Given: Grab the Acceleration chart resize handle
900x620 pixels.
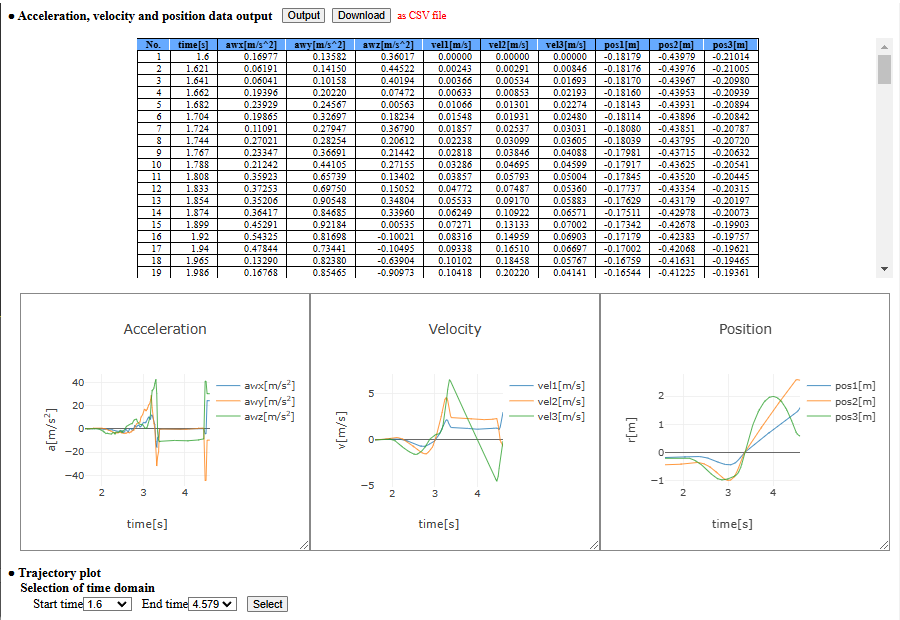Looking at the screenshot, I should (x=303, y=544).
